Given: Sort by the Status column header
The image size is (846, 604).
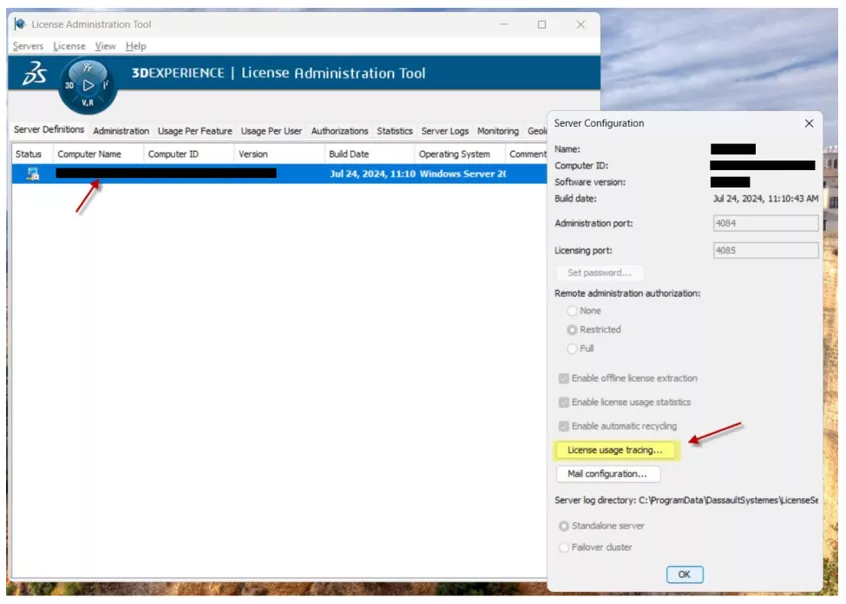Looking at the screenshot, I should point(32,154).
